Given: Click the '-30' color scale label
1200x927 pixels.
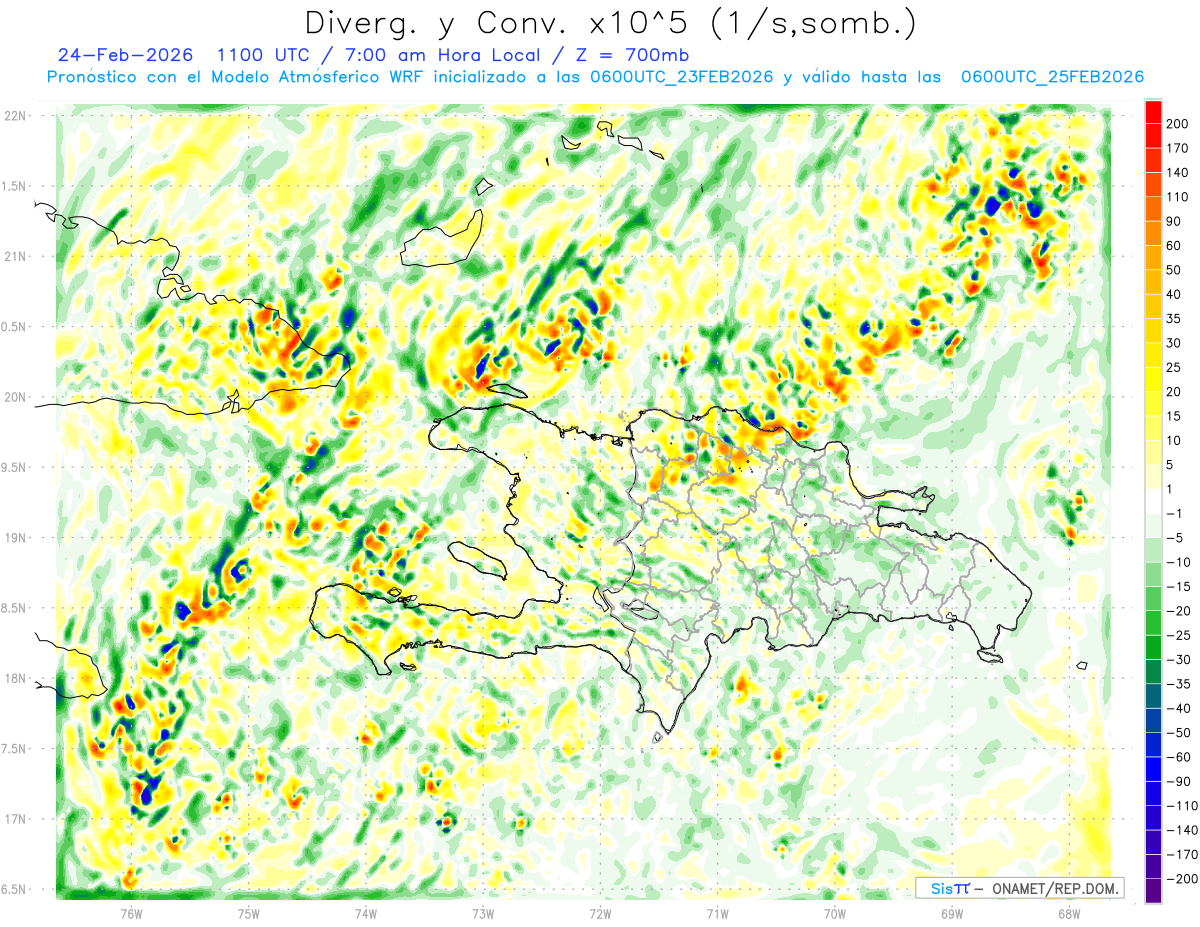Looking at the screenshot, I should click(x=1177, y=659).
